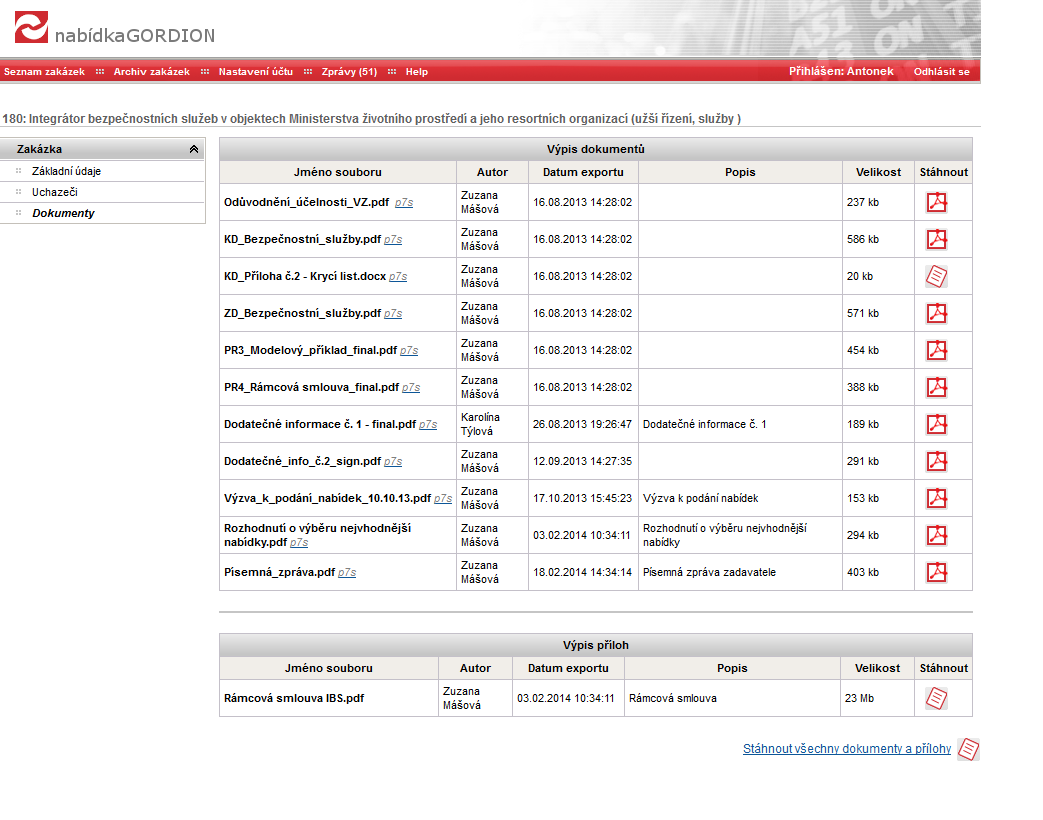The width and height of the screenshot is (1043, 820).
Task: Click Odhlásit se to log out
Action: (941, 72)
